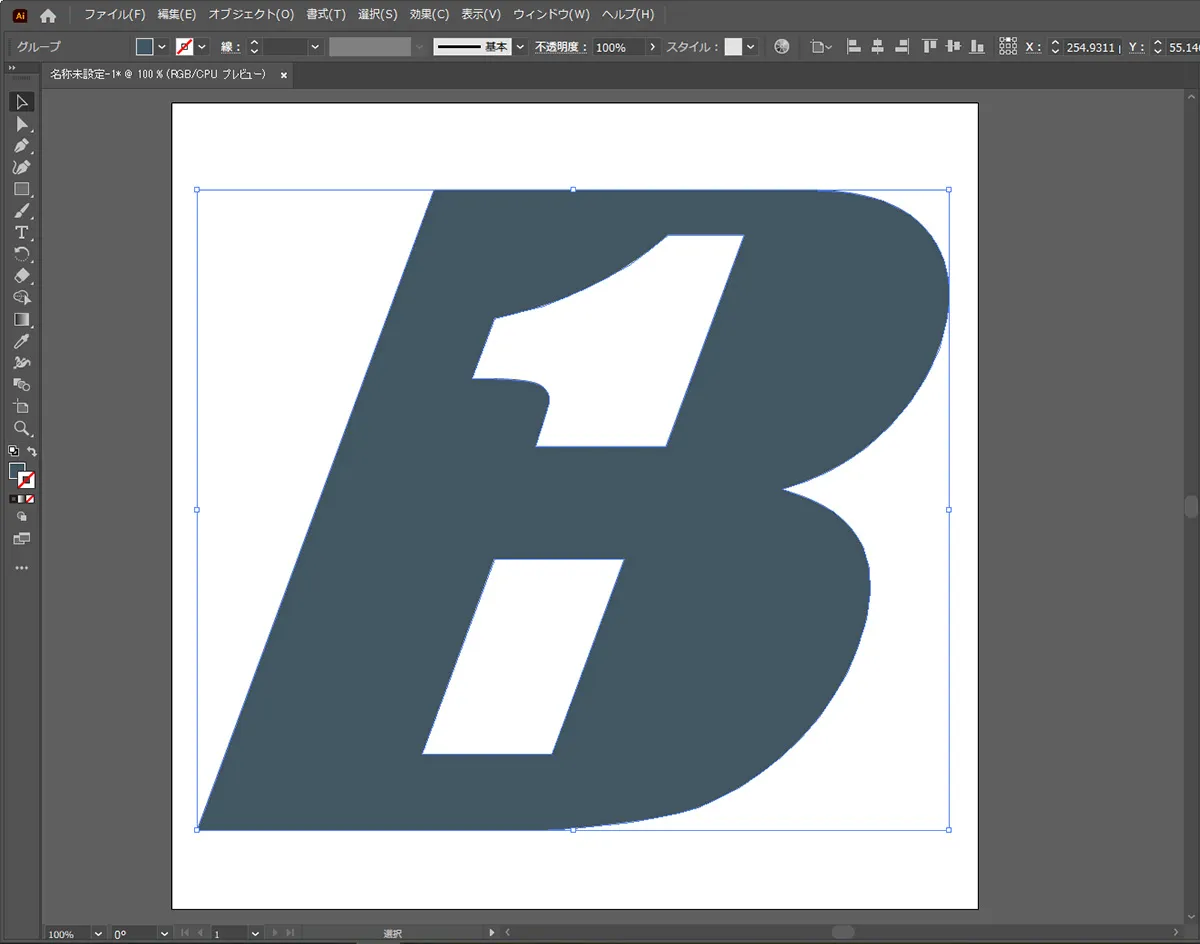Reset to default fill and stroke

coord(13,452)
